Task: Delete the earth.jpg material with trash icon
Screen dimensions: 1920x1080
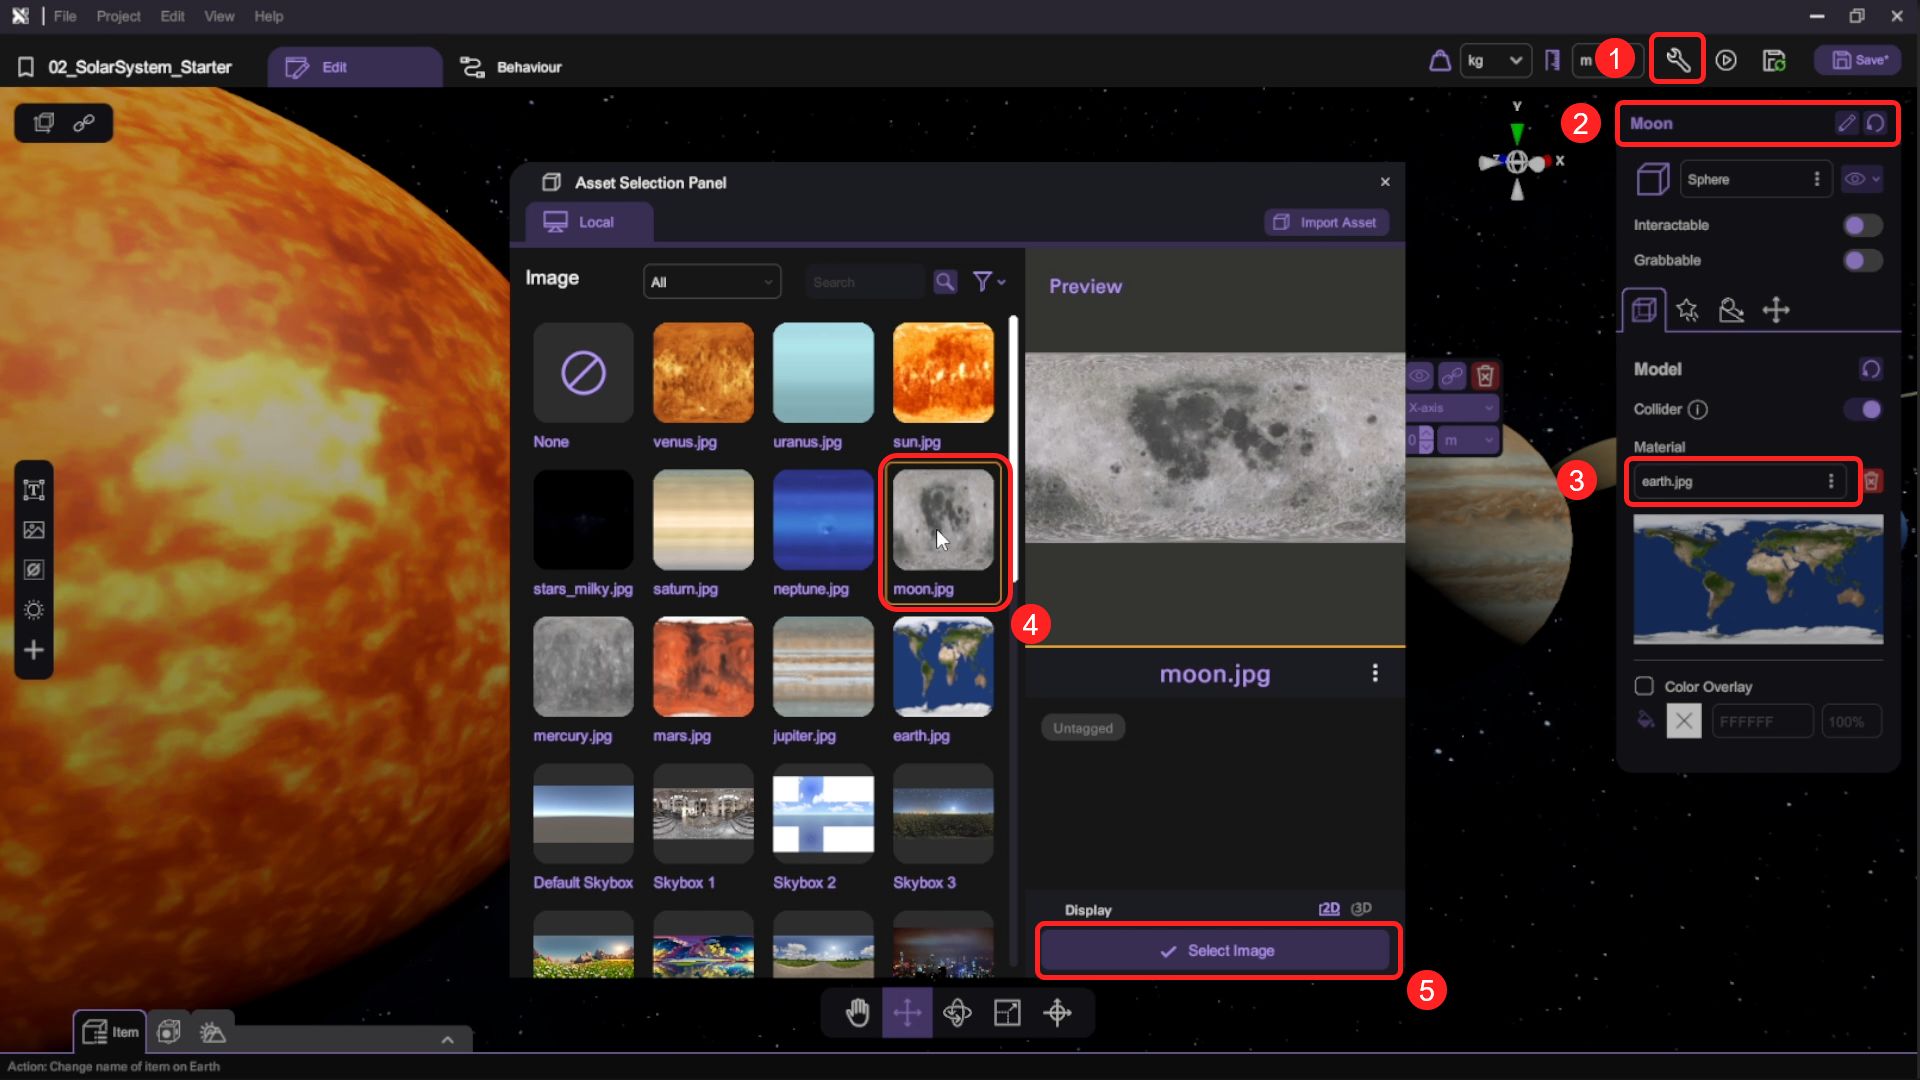Action: (x=1872, y=481)
